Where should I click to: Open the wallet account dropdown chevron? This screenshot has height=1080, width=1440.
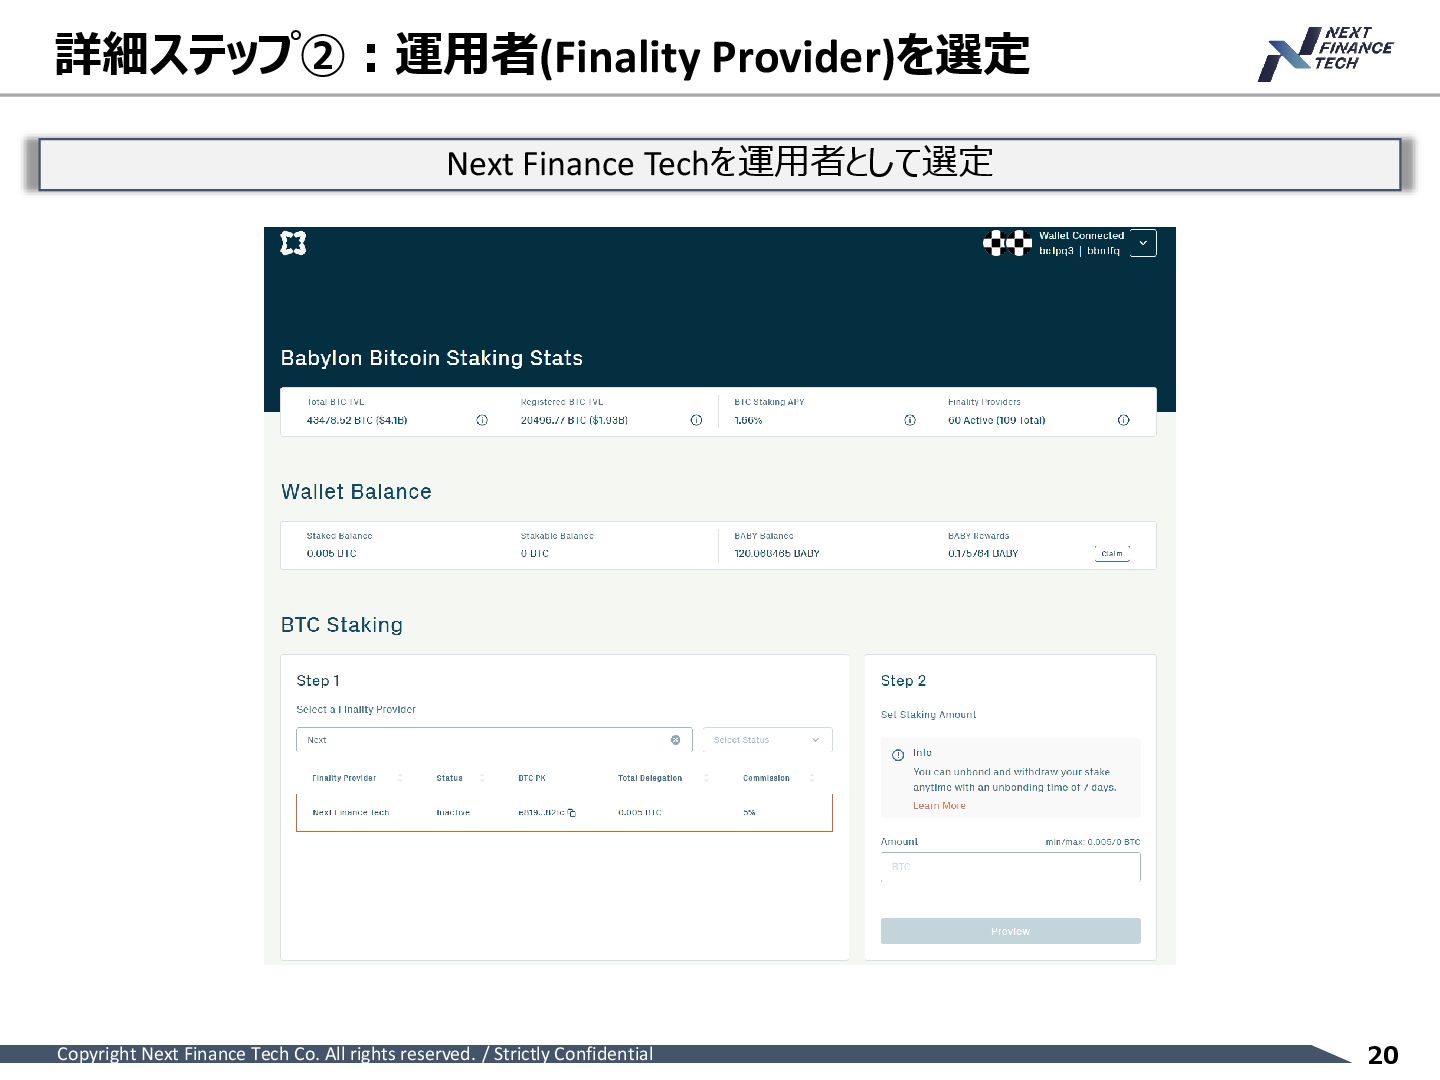pos(1143,243)
